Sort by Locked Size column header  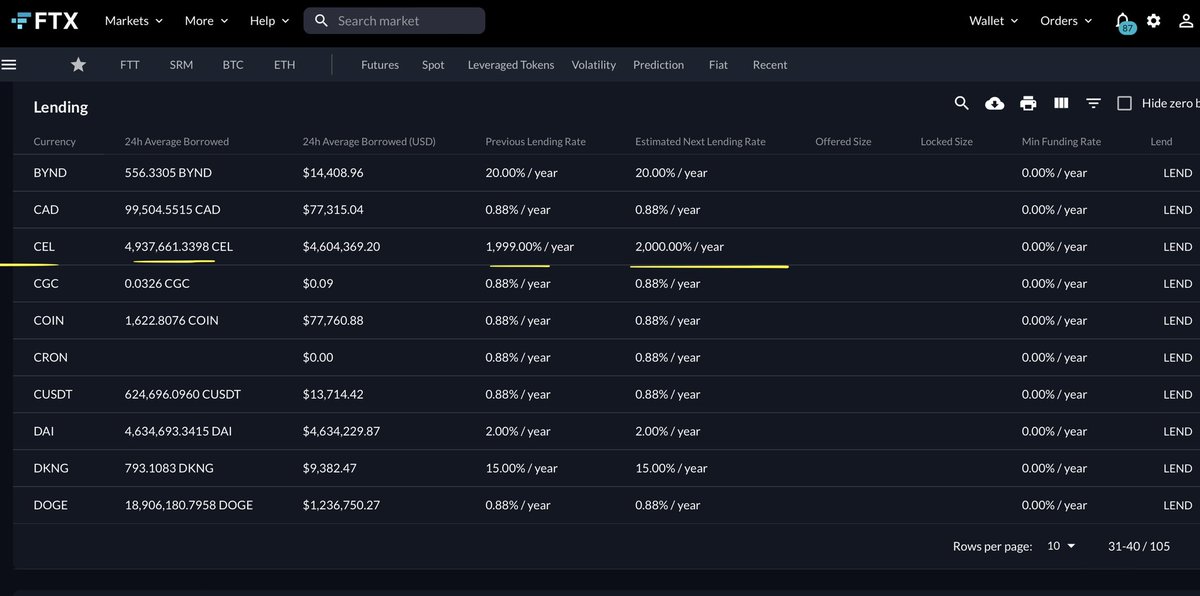[946, 142]
